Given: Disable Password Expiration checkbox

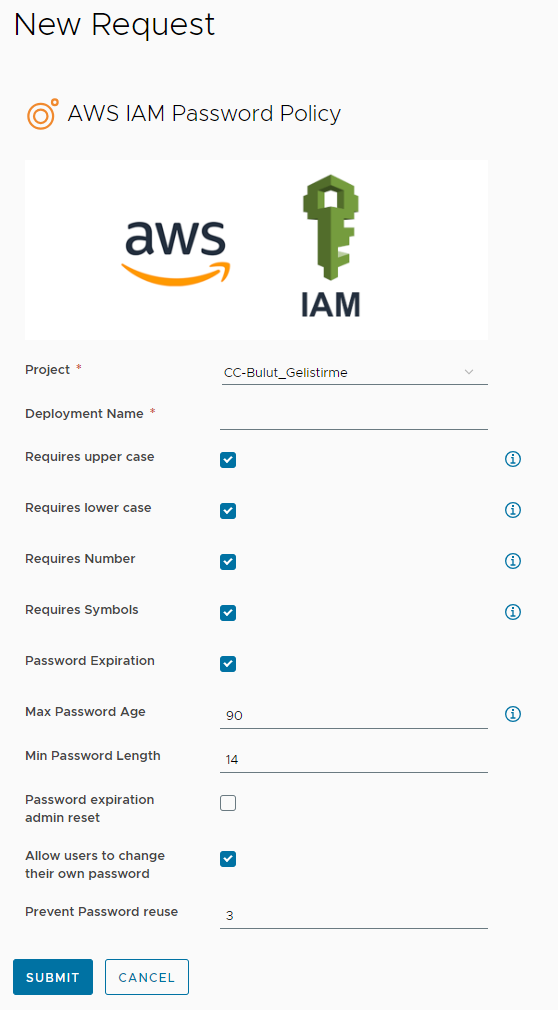Looking at the screenshot, I should [228, 663].
